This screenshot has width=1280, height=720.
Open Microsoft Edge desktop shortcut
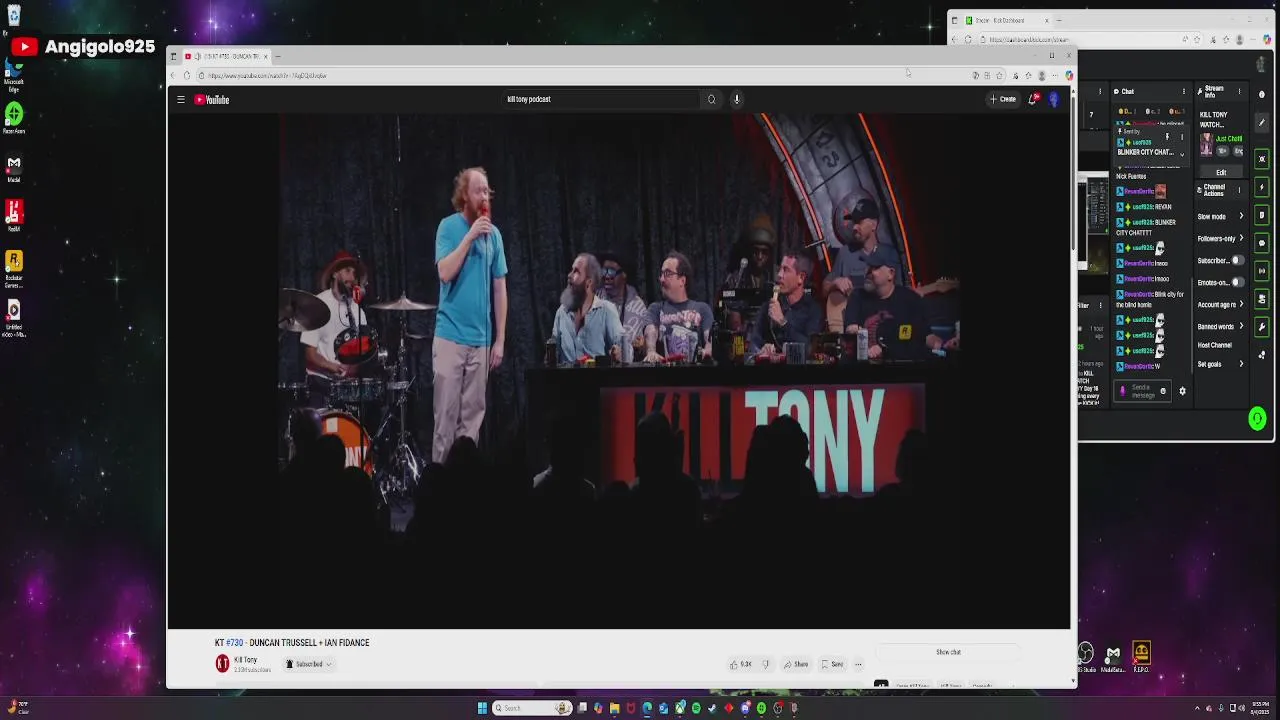[14, 75]
